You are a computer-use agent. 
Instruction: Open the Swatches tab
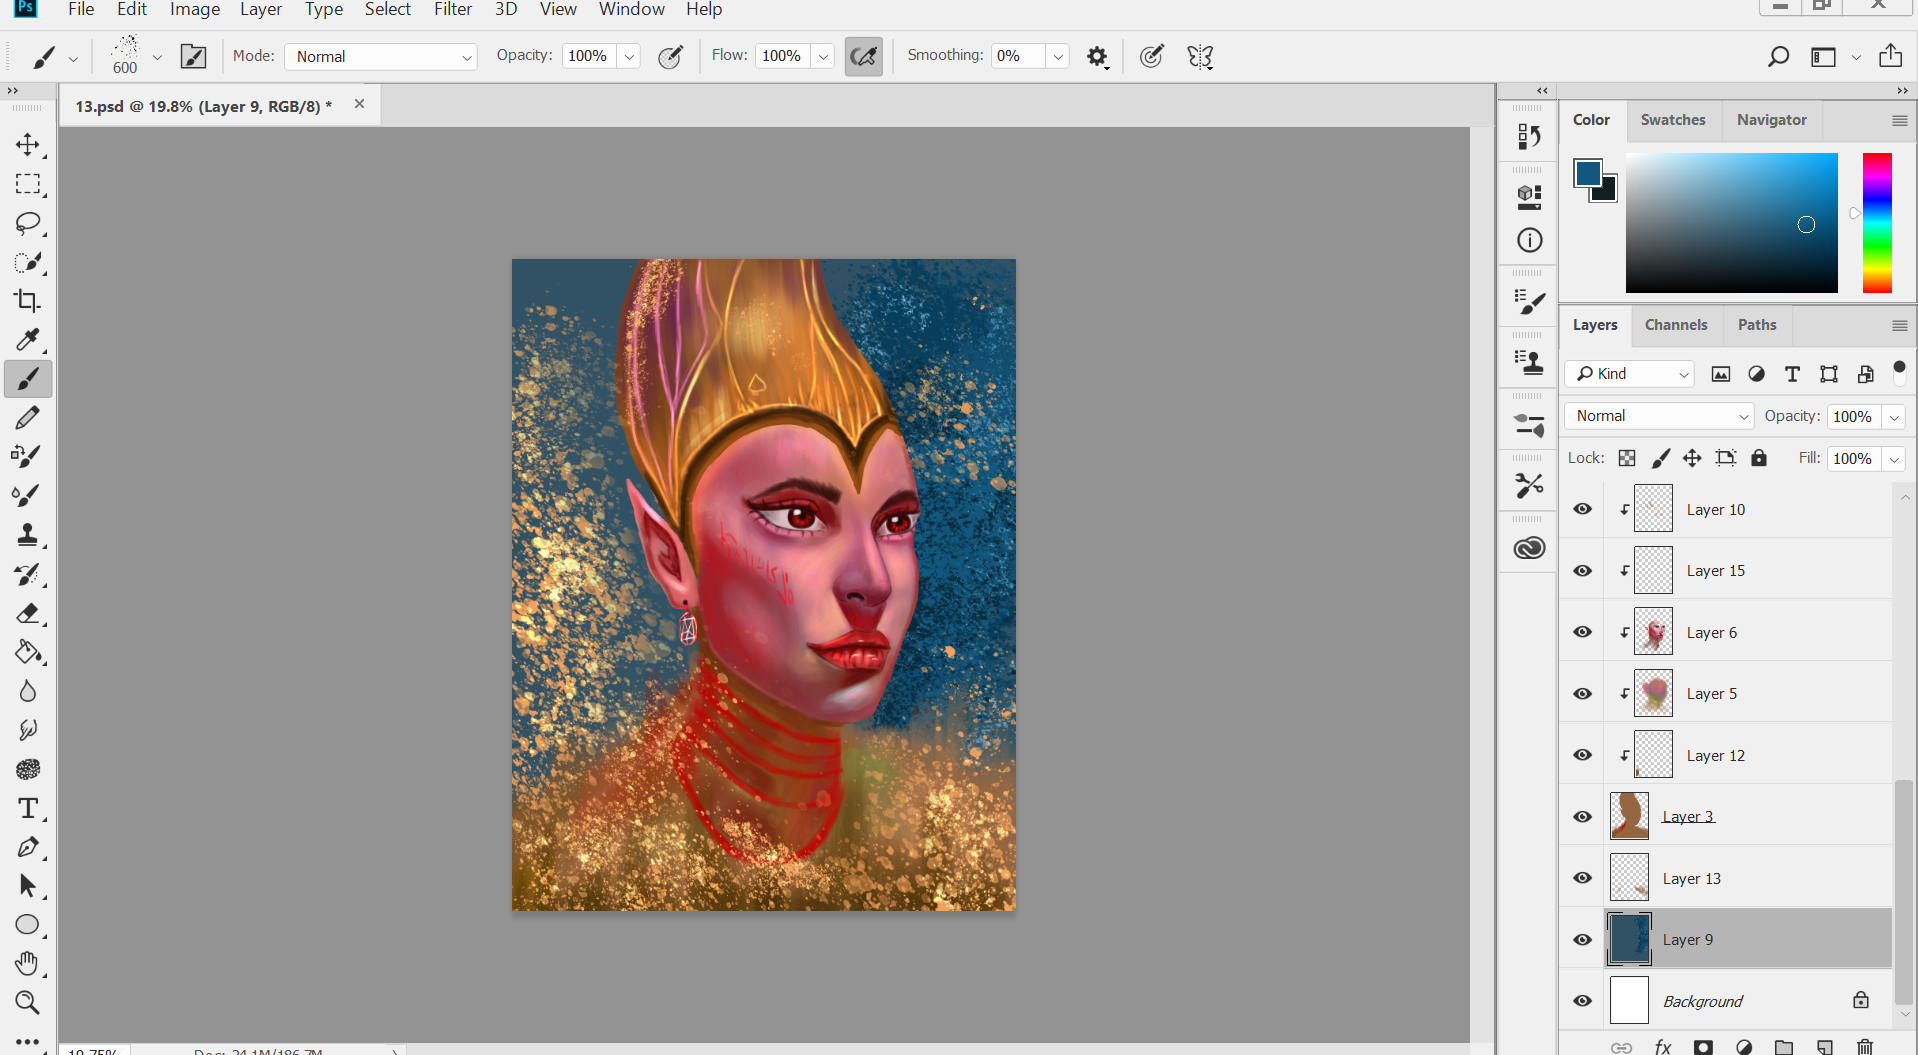coord(1673,120)
